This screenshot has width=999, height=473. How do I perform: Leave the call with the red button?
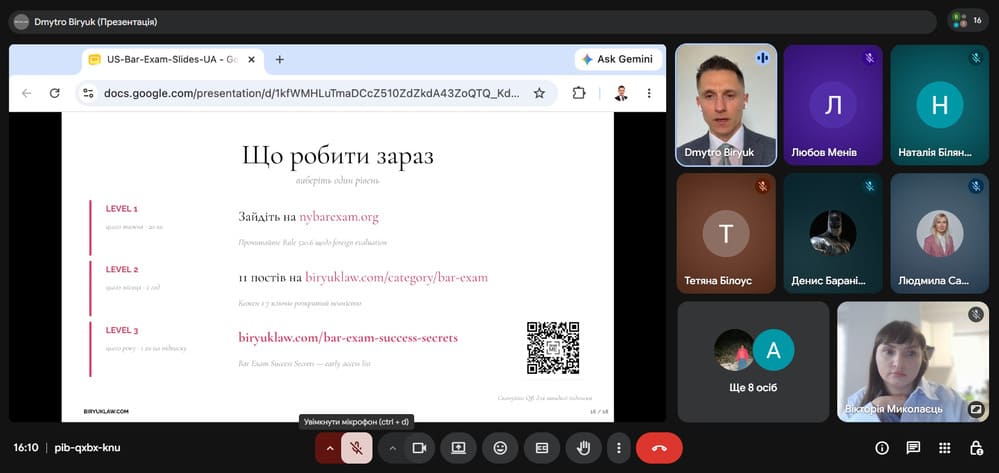659,448
